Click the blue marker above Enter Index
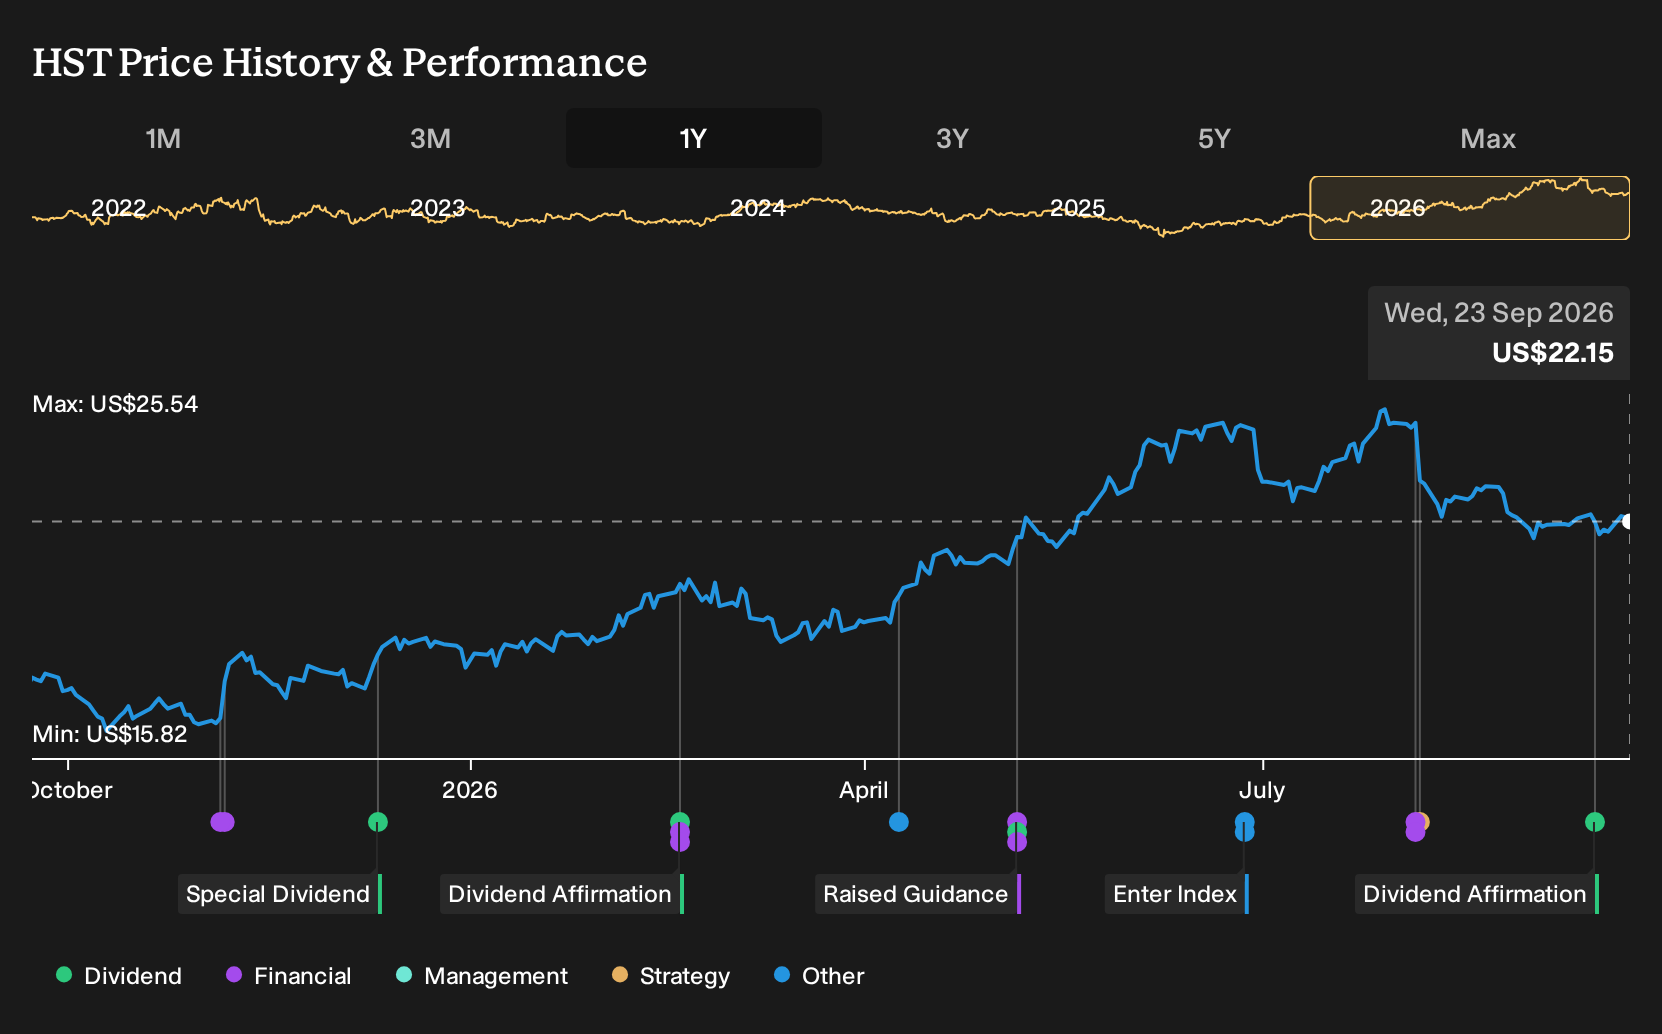 click(x=1244, y=821)
